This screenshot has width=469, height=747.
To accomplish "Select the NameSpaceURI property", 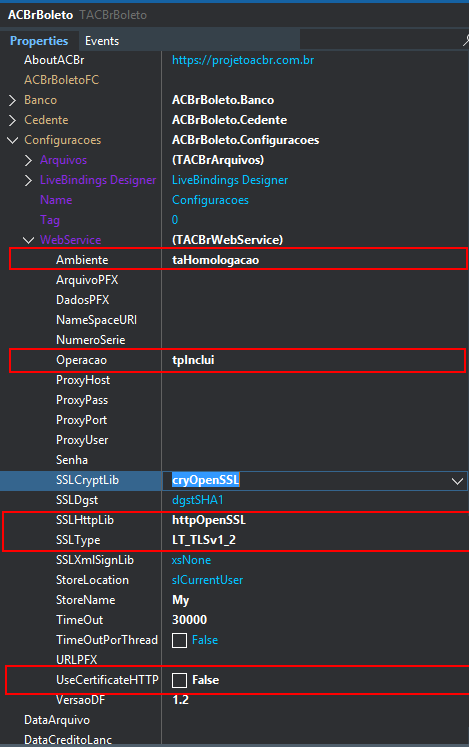I will (96, 320).
